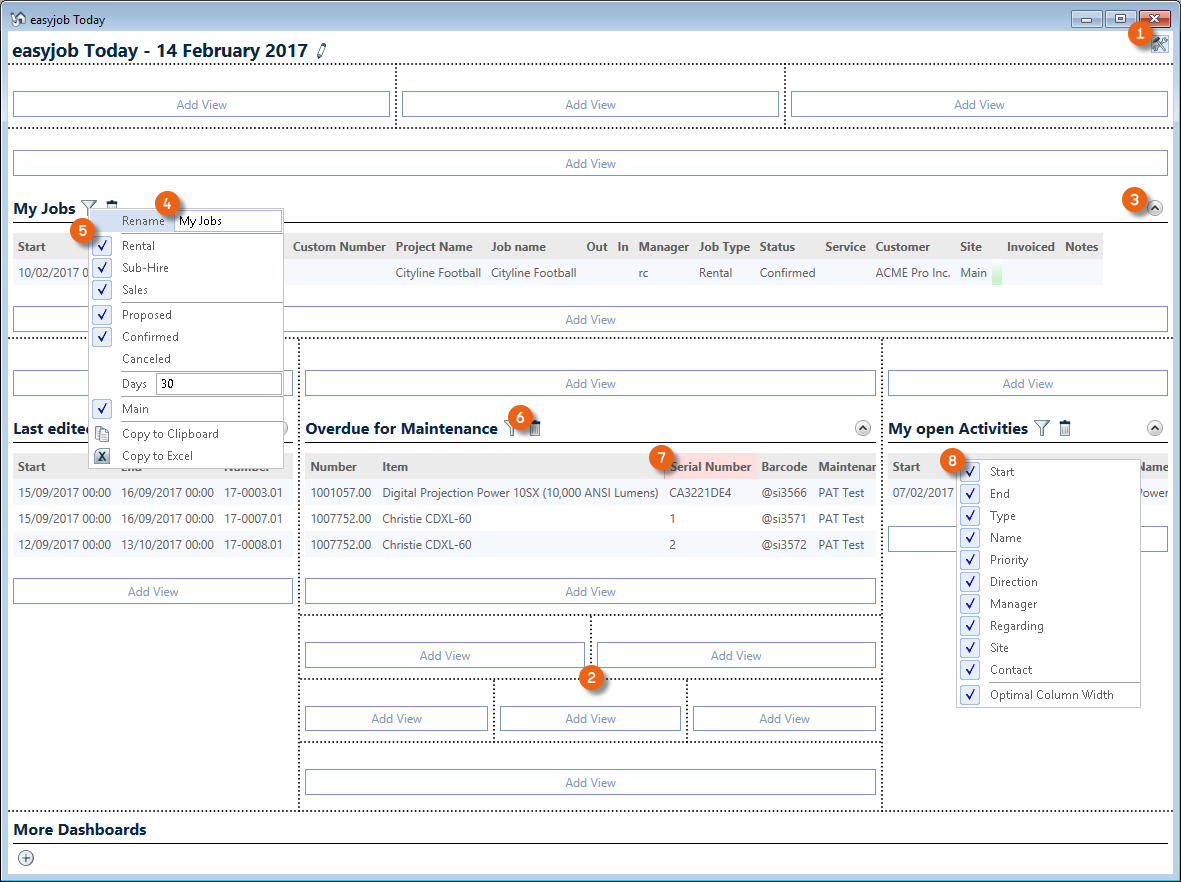Open the dashboard design tools icon
Screen dimensions: 1181x882
[x=1159, y=44]
